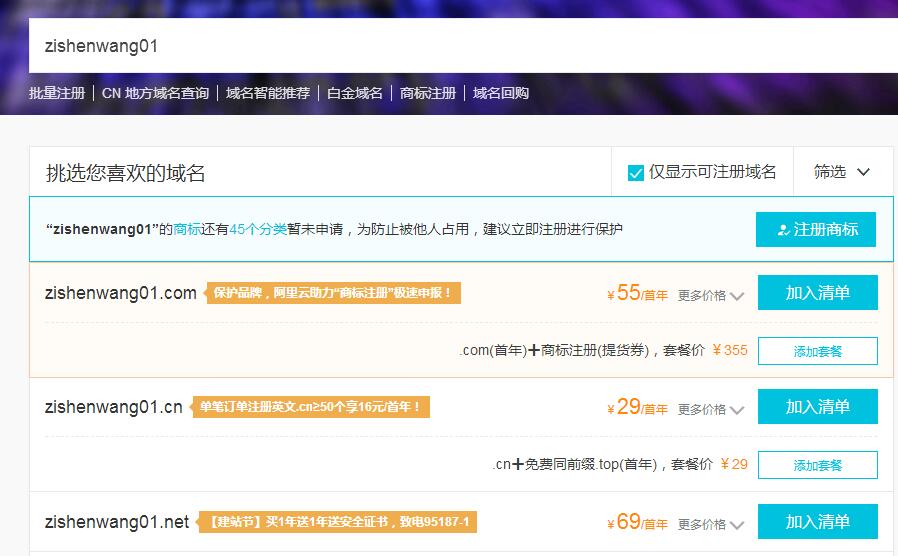Add zishenwang01.com to the list (加入清单)

click(817, 292)
